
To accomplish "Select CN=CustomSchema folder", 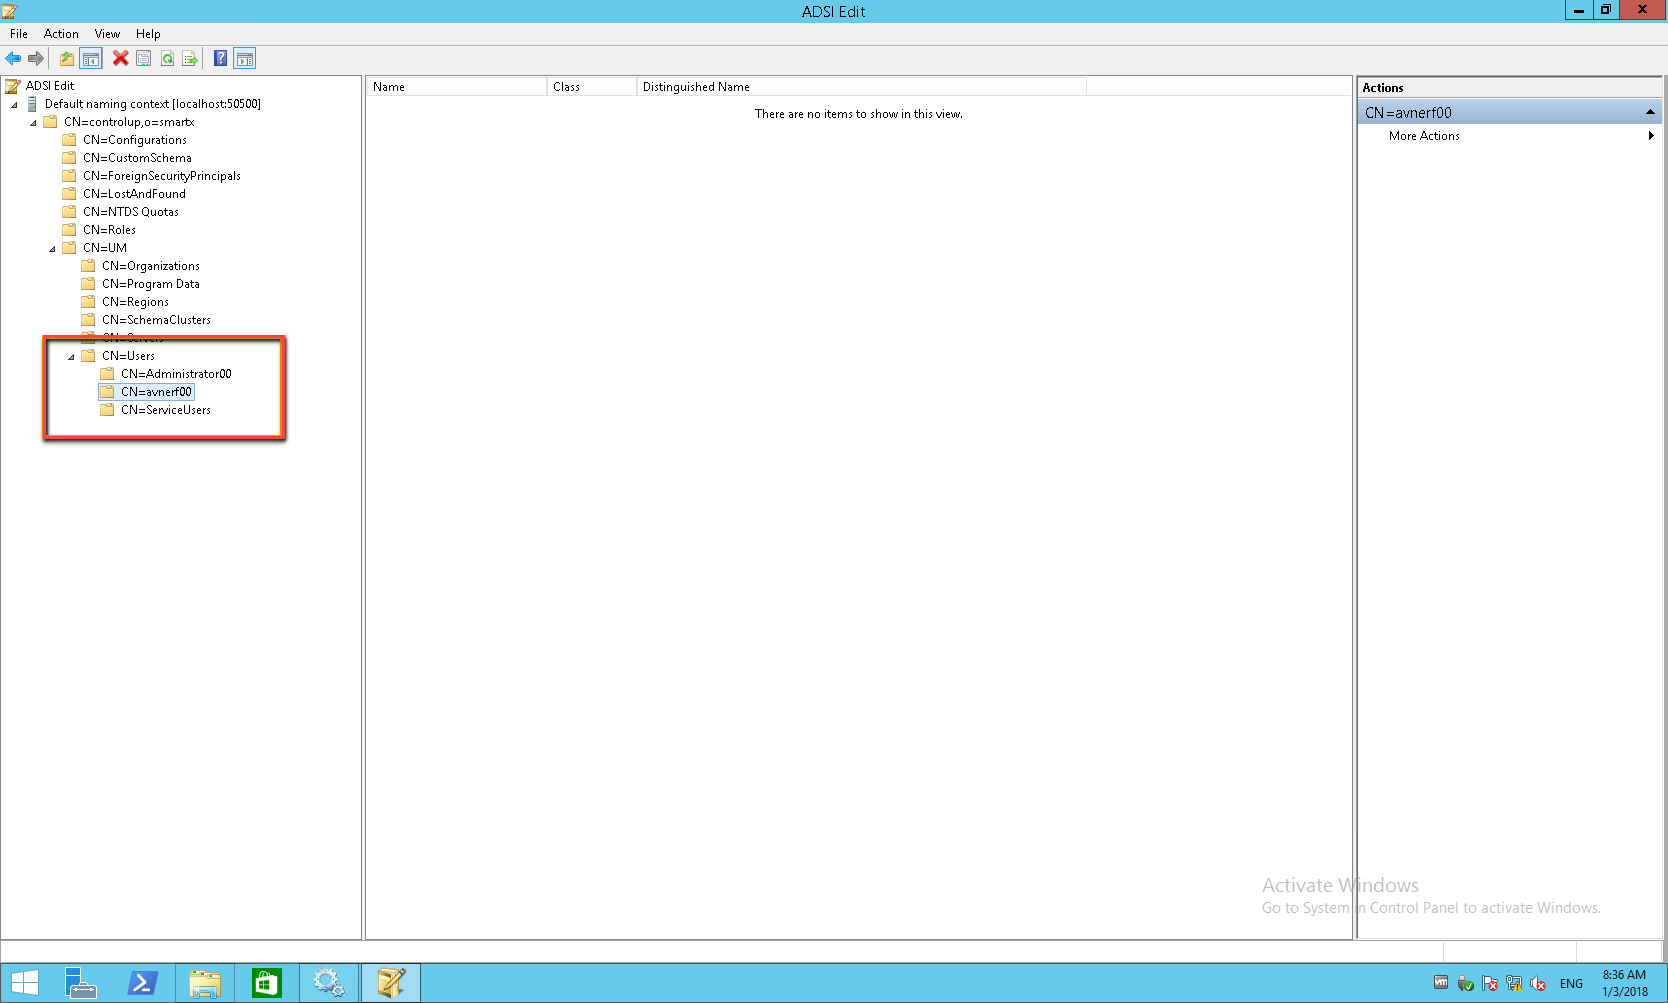I will click(x=137, y=158).
